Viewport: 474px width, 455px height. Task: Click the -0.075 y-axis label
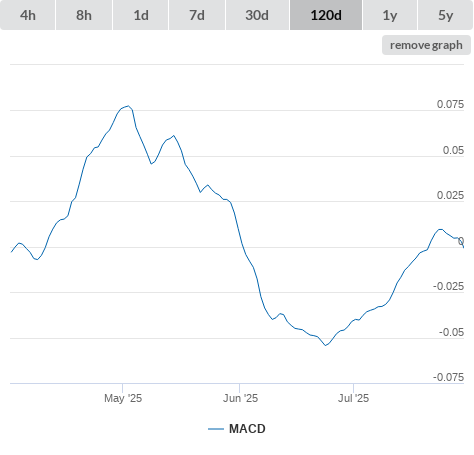coord(448,377)
